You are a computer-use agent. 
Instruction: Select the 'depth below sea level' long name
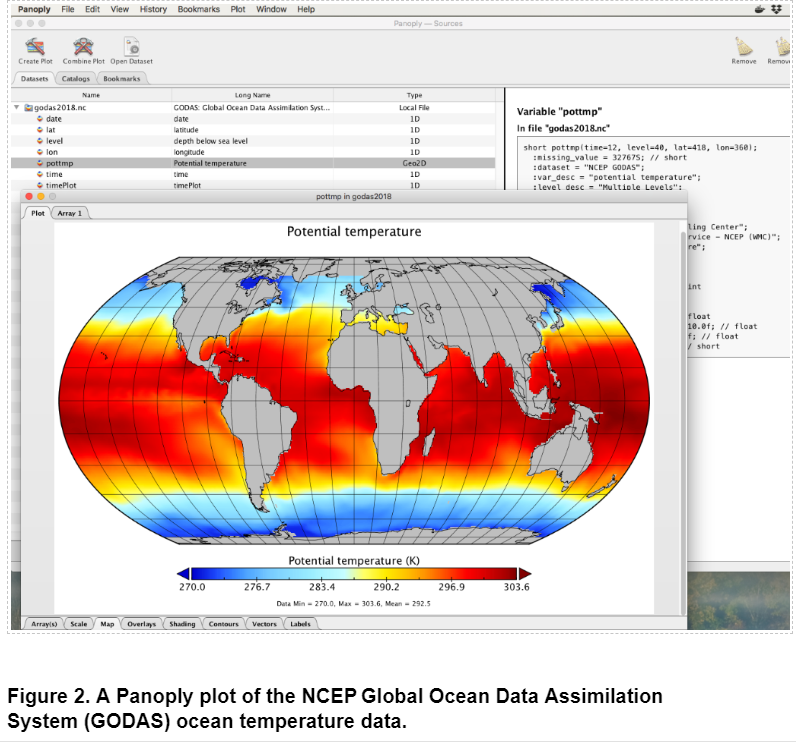[x=211, y=141]
